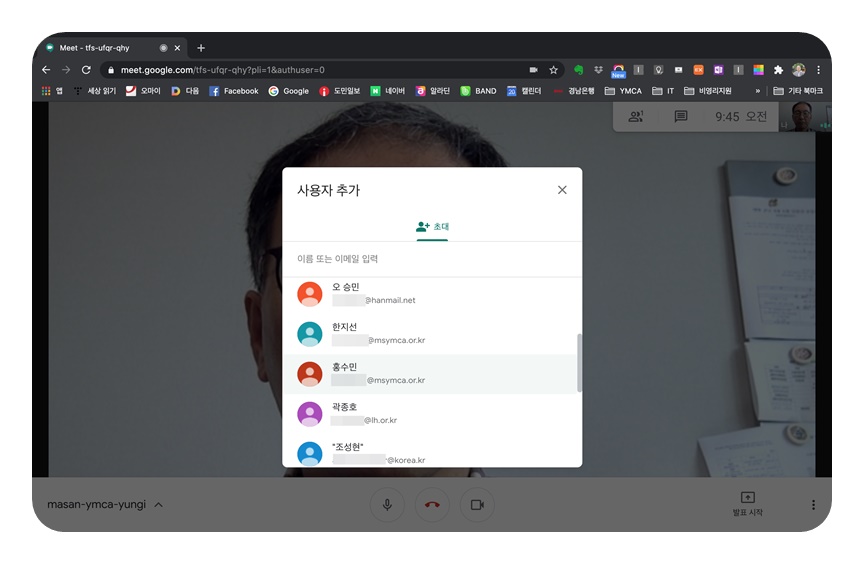Open the Chrome three-dot menu
864x564 pixels.
(818, 70)
